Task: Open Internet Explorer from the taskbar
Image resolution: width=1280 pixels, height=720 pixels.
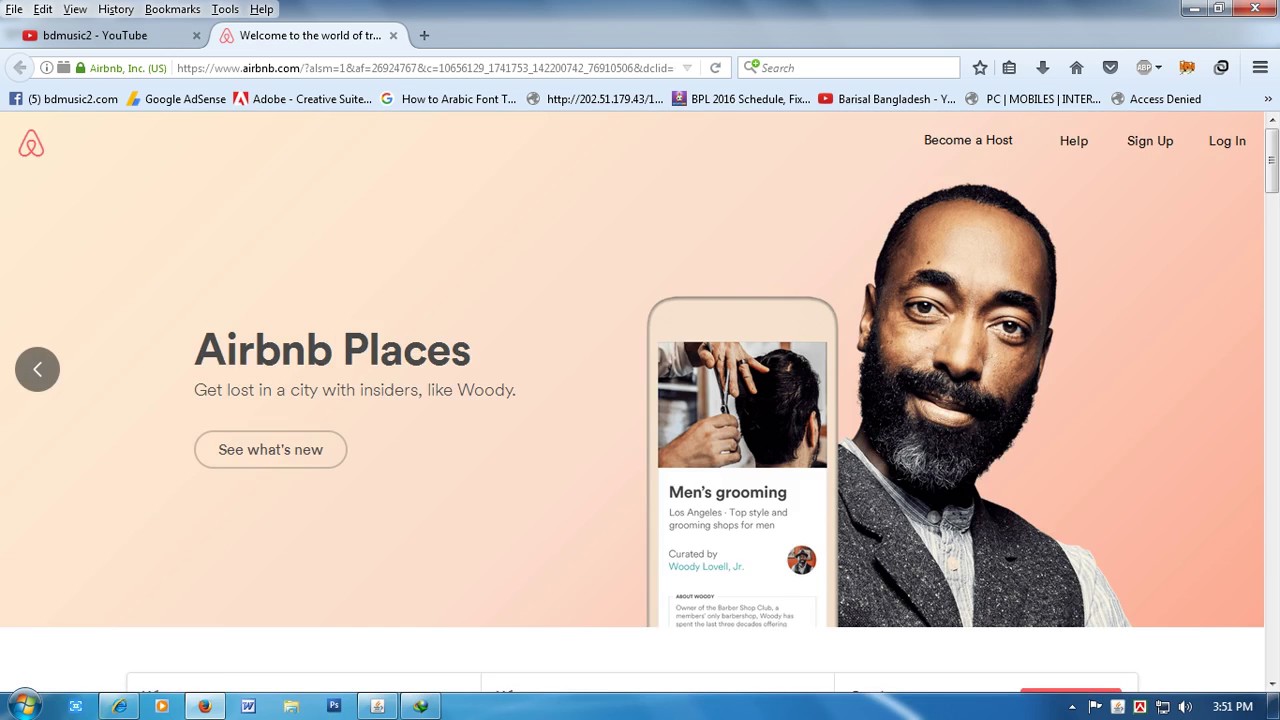Action: 119,706
